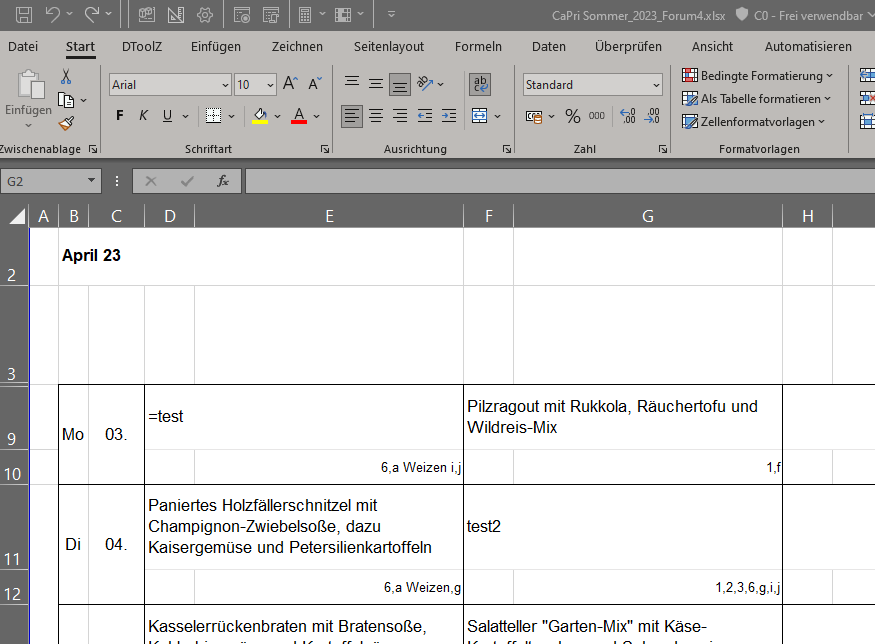
Task: Switch to the Seitenlayout tab
Action: pos(389,46)
